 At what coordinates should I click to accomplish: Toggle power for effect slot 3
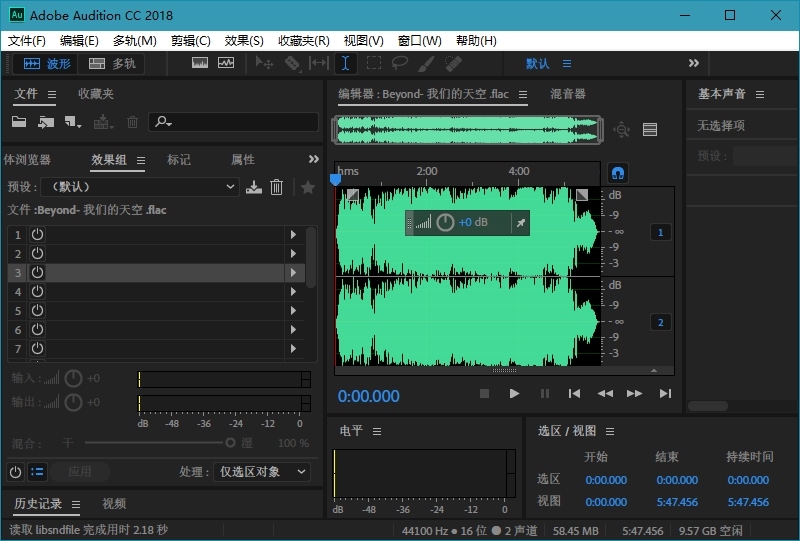pos(37,272)
